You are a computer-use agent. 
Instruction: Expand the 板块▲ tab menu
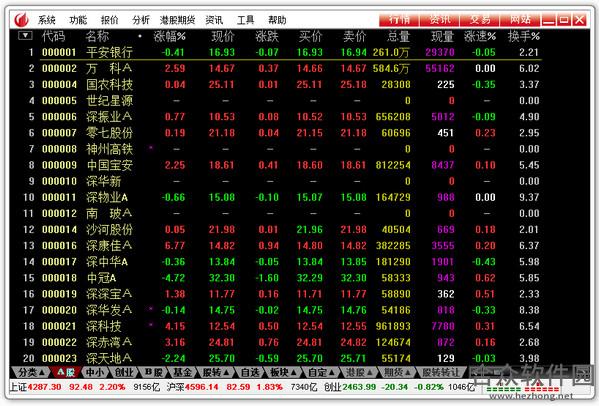tap(284, 372)
